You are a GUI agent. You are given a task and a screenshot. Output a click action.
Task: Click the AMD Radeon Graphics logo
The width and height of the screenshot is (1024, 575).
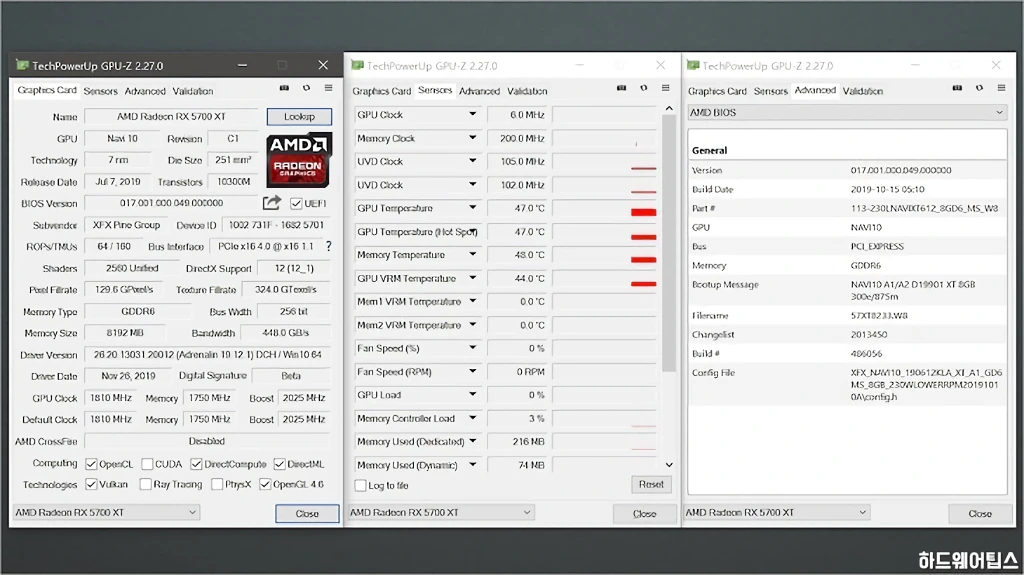click(x=299, y=159)
